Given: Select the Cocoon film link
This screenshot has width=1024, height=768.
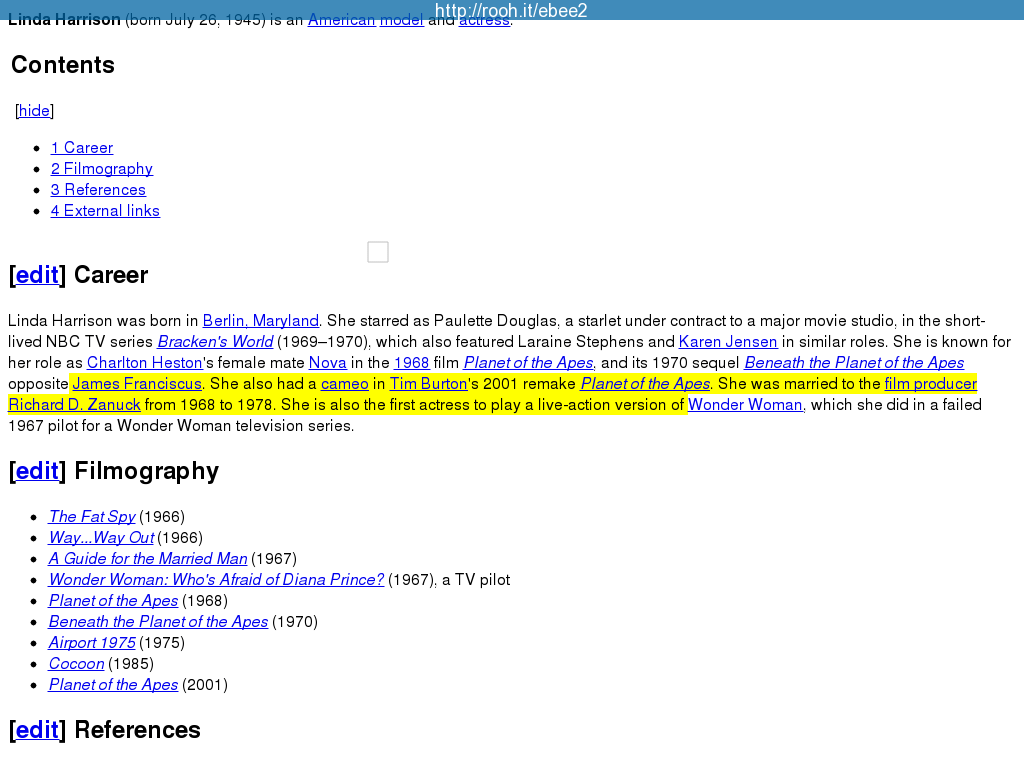Looking at the screenshot, I should click(x=76, y=664).
